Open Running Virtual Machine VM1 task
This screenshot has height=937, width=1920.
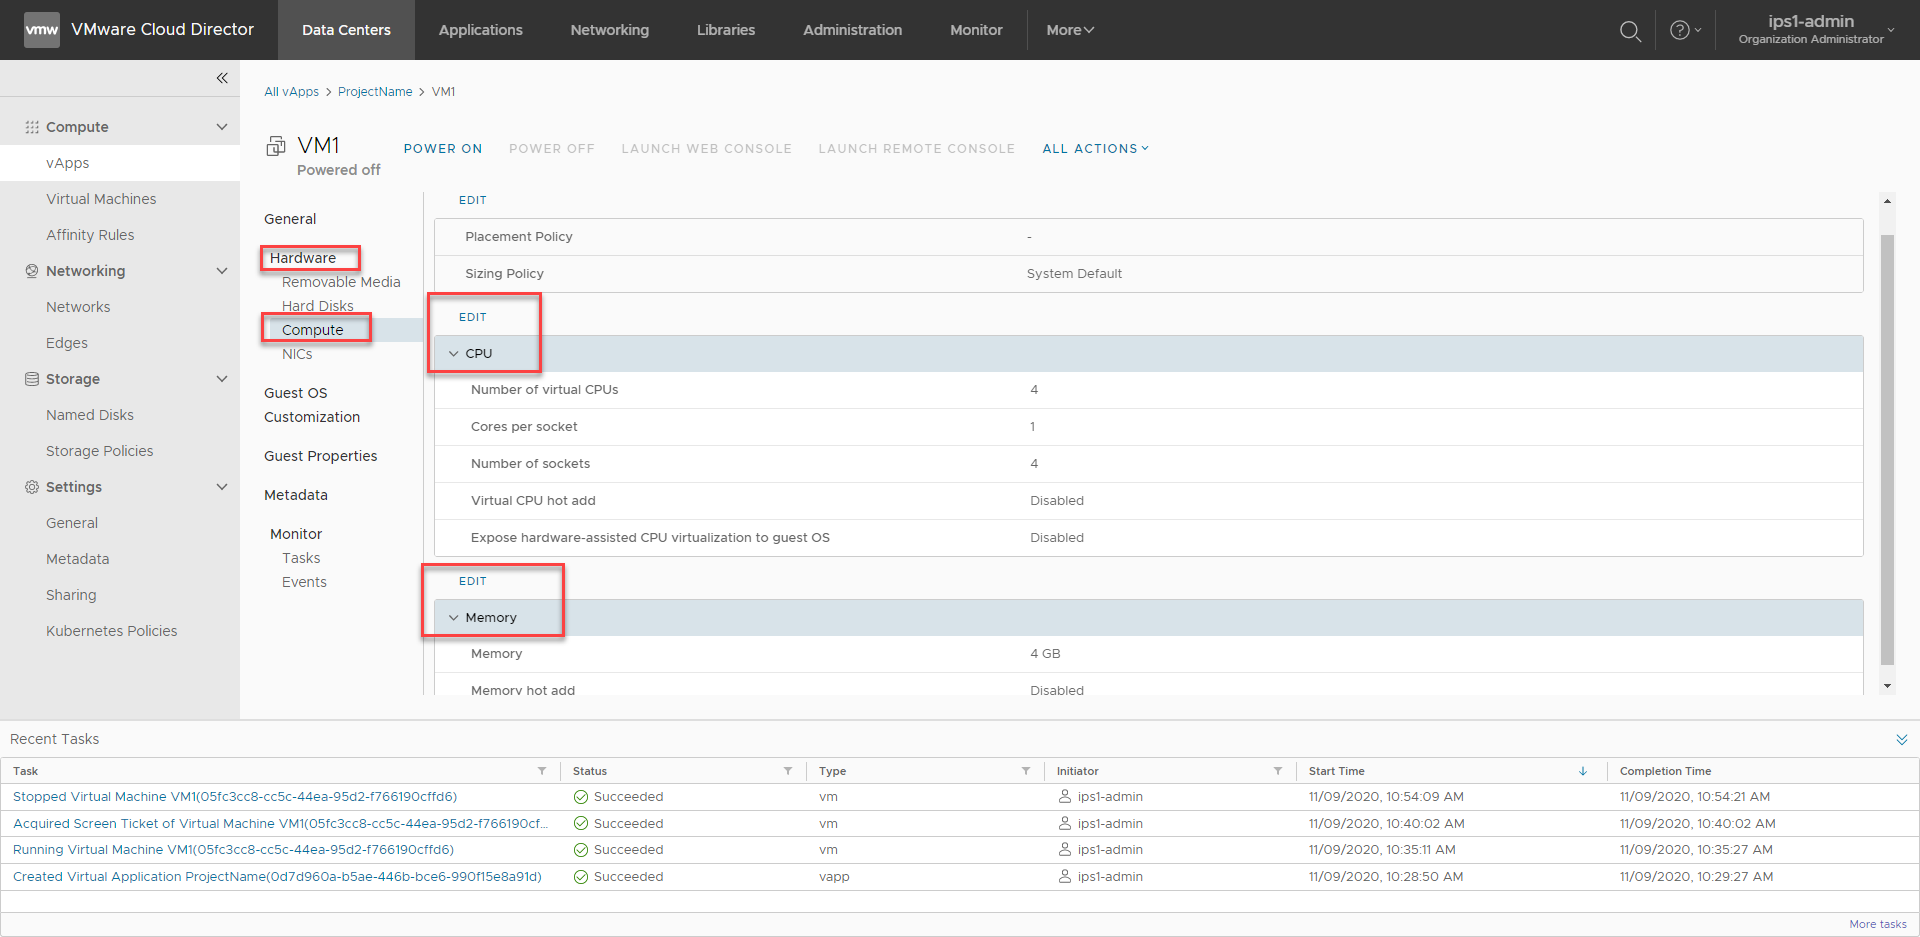(233, 850)
